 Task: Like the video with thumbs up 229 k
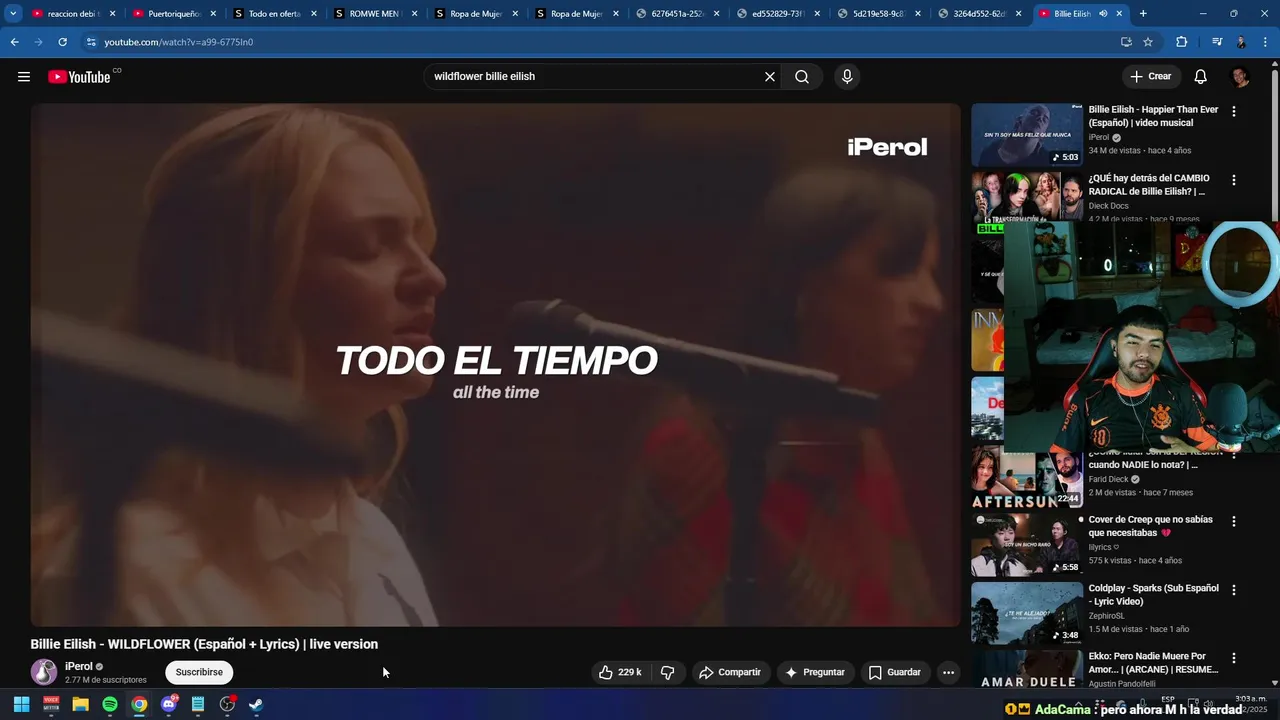pos(620,672)
